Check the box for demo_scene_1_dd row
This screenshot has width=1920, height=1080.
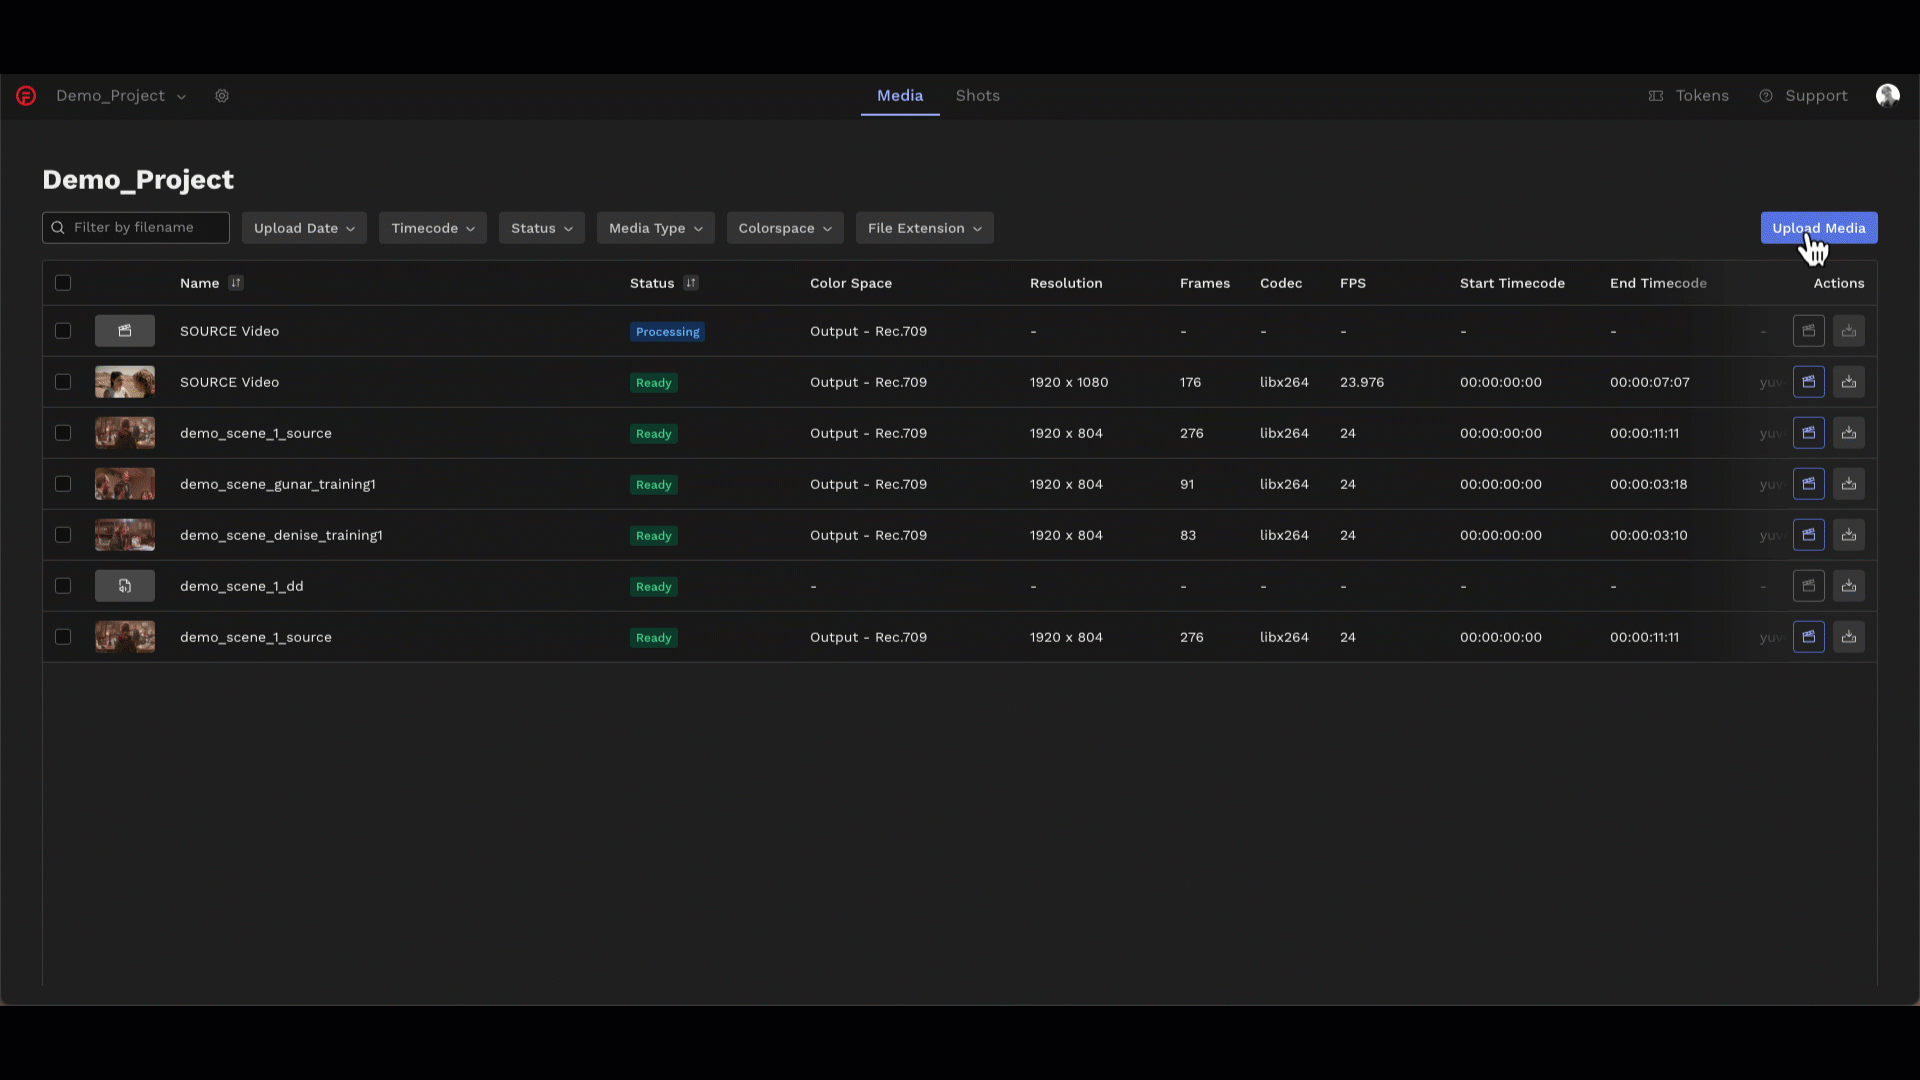(63, 586)
